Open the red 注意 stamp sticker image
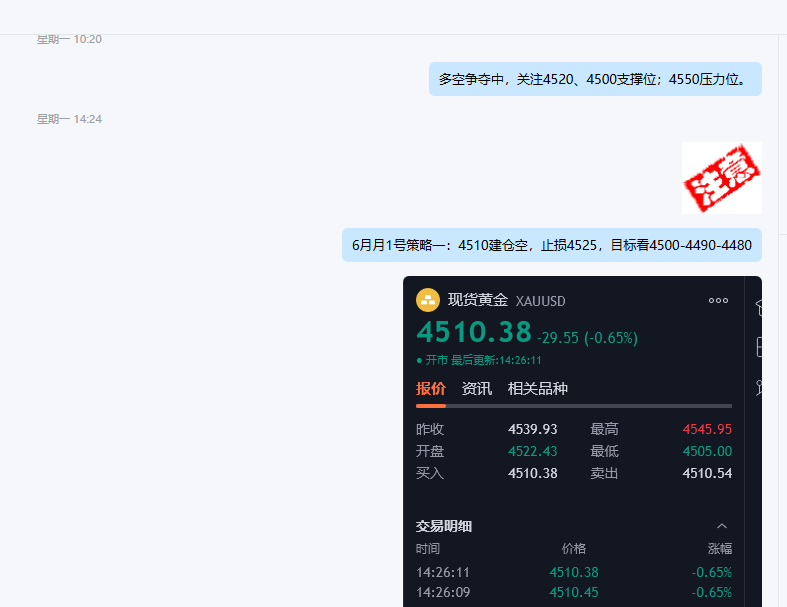787x607 pixels. coord(721,178)
